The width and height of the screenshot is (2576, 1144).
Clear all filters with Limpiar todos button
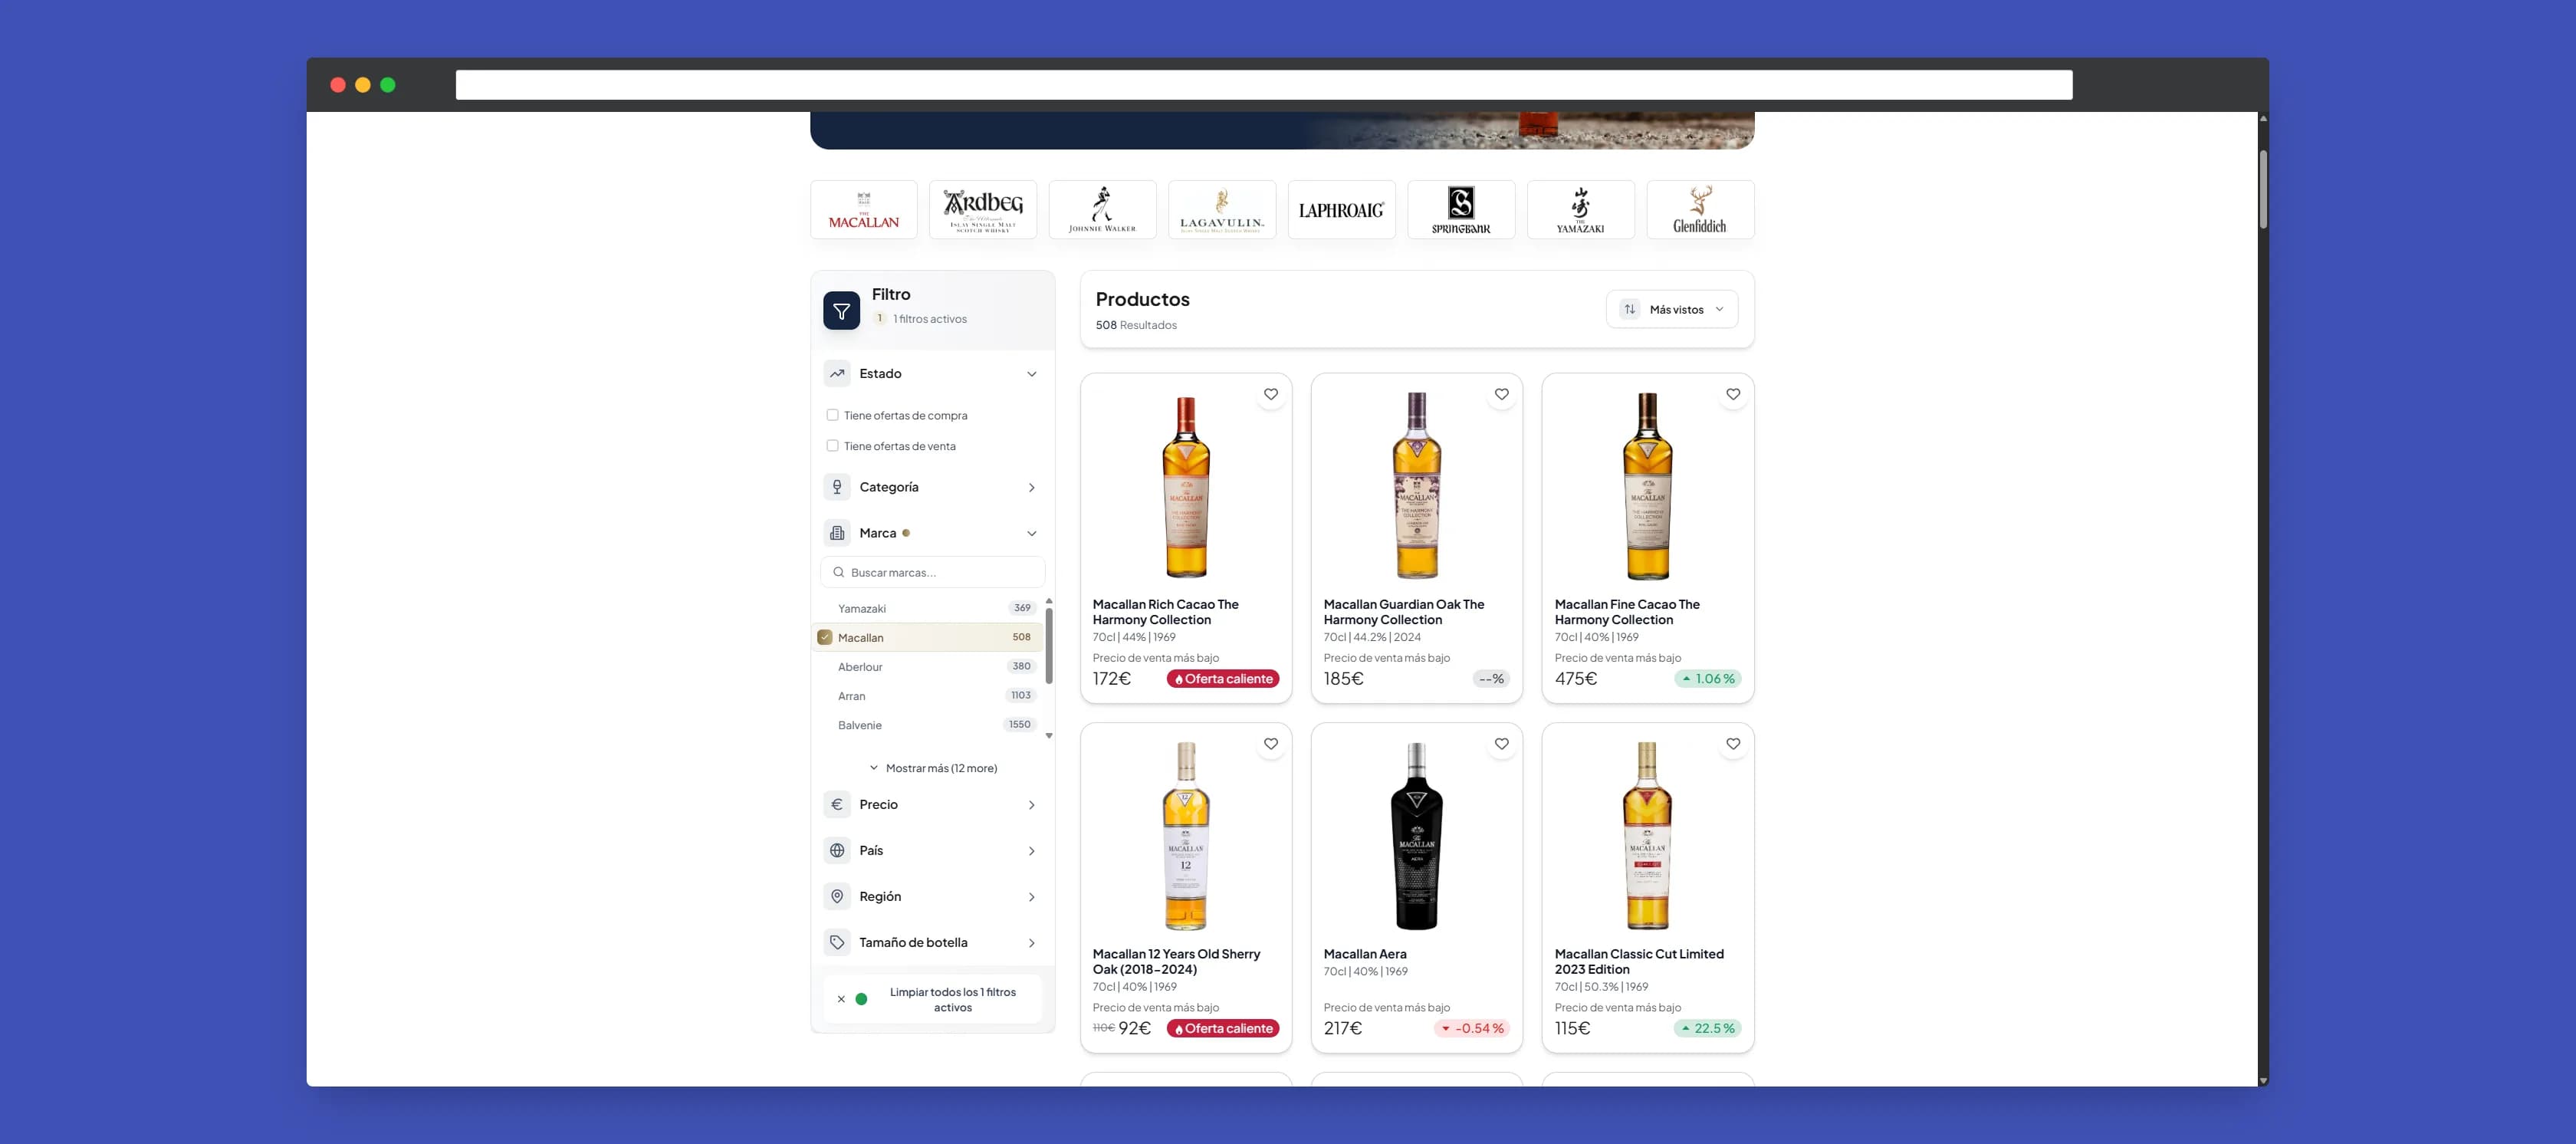[x=933, y=999]
